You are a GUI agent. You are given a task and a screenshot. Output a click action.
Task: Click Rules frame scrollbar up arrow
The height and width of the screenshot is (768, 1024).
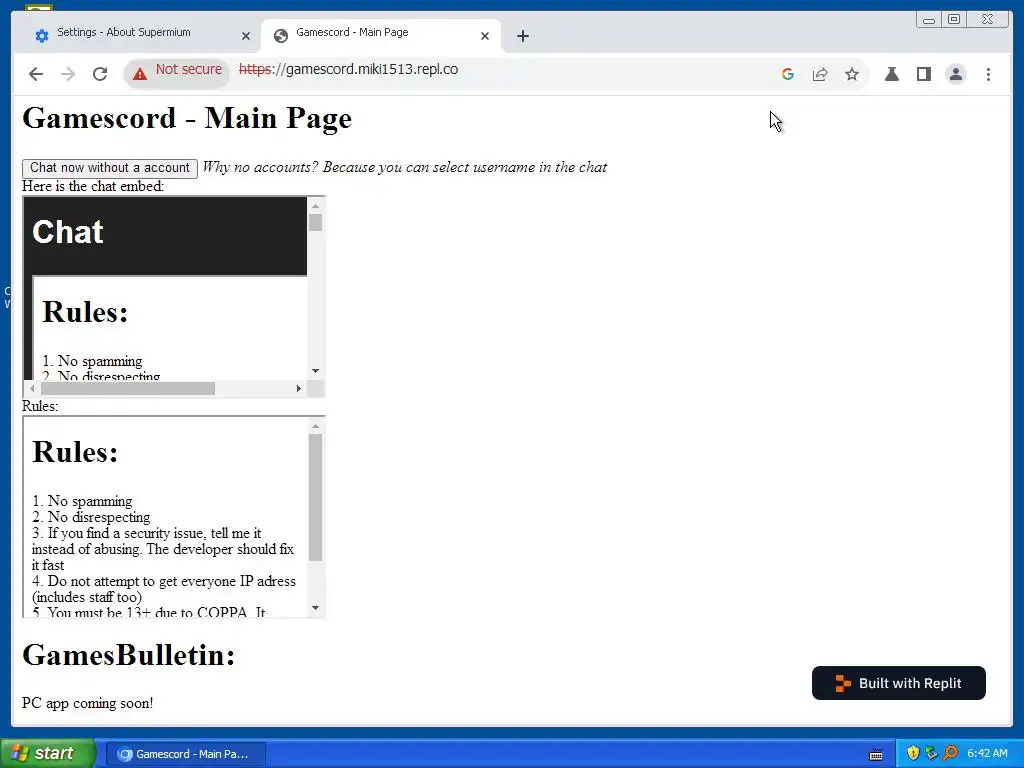[x=315, y=426]
